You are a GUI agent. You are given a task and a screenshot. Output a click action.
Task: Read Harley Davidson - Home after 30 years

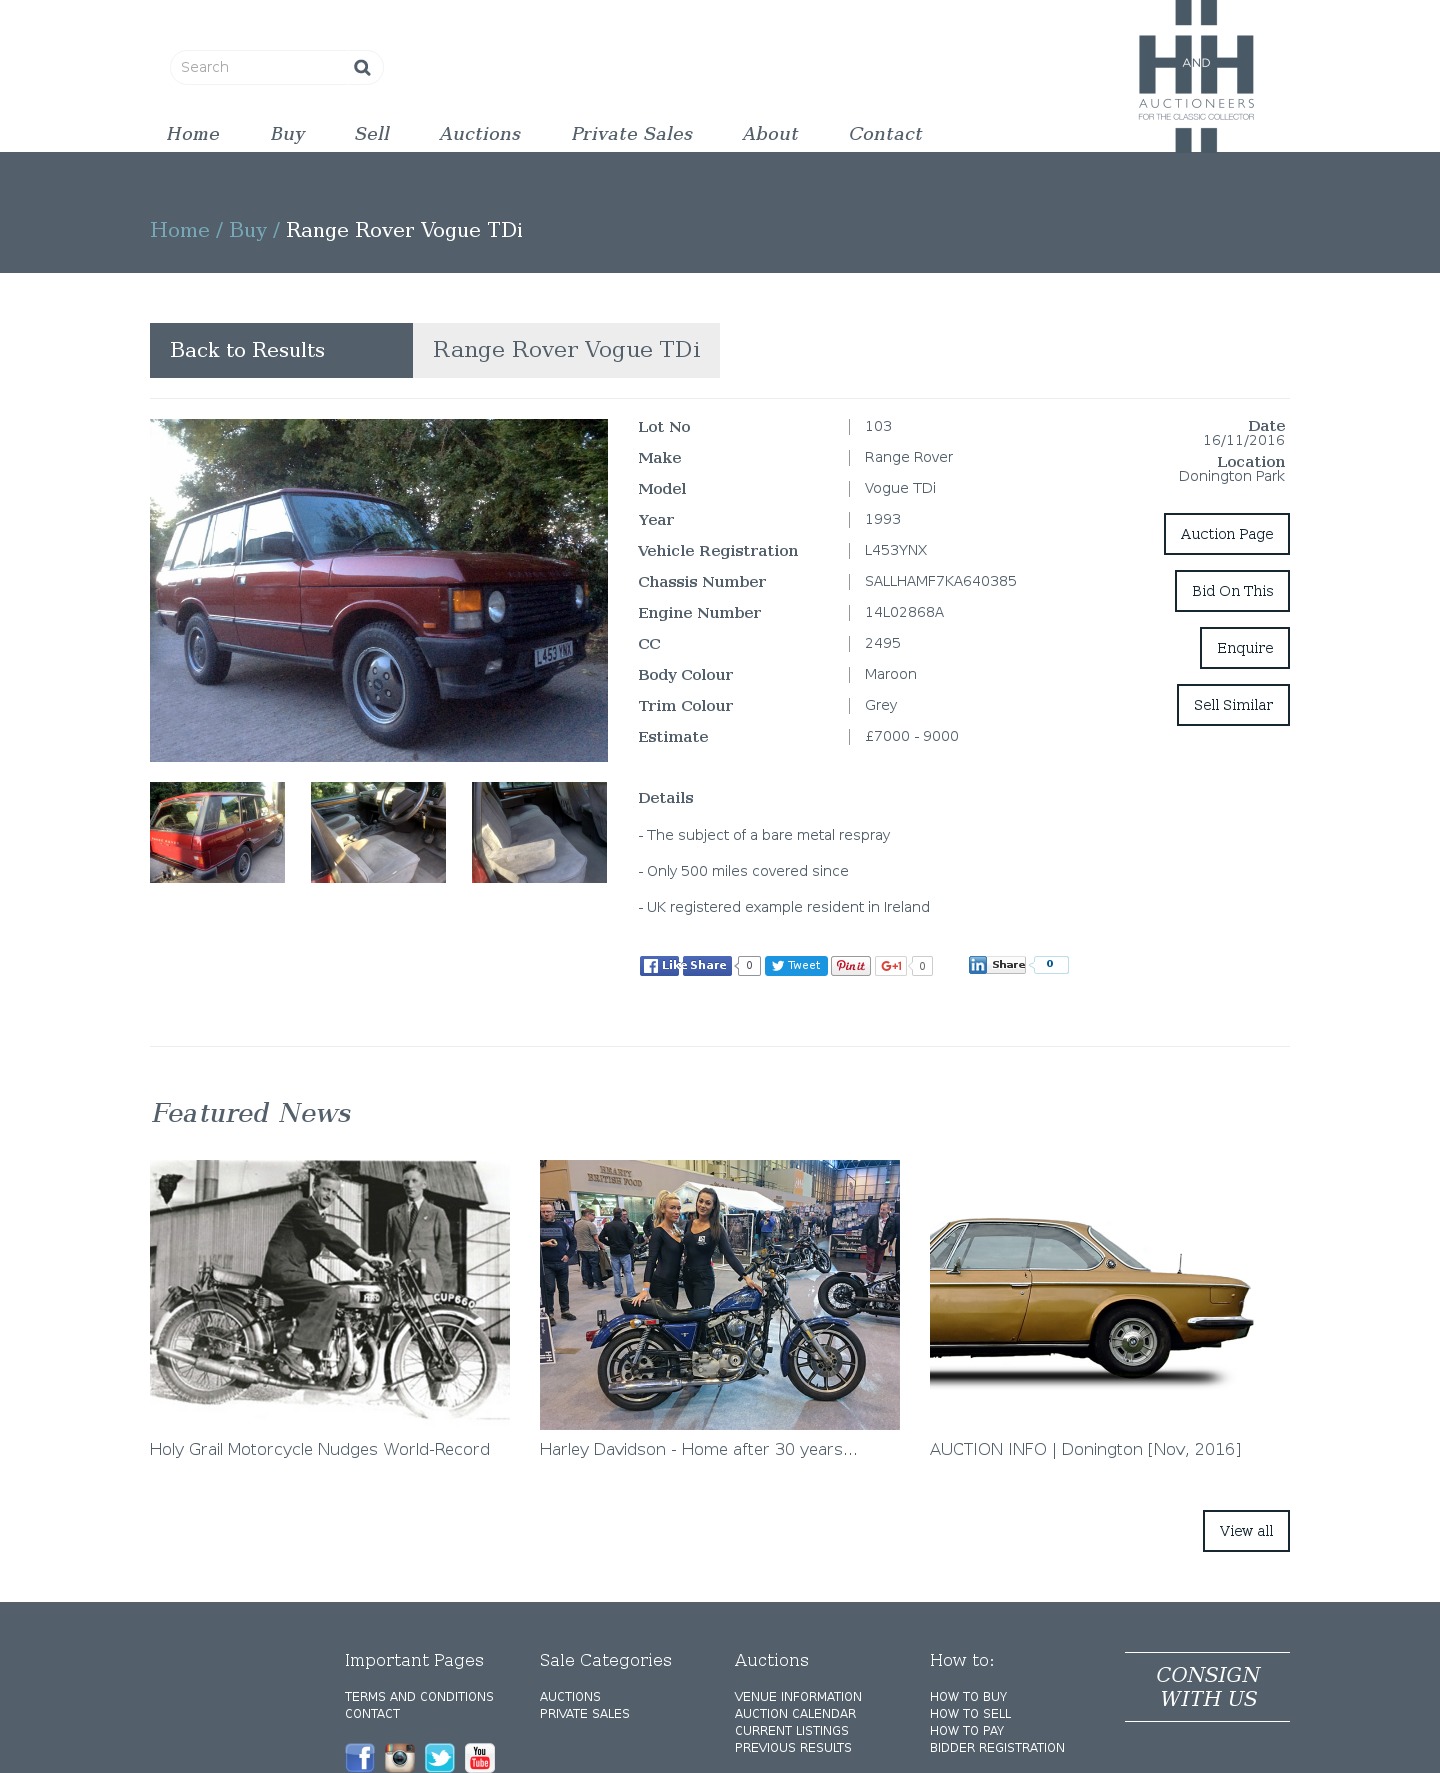click(699, 1449)
